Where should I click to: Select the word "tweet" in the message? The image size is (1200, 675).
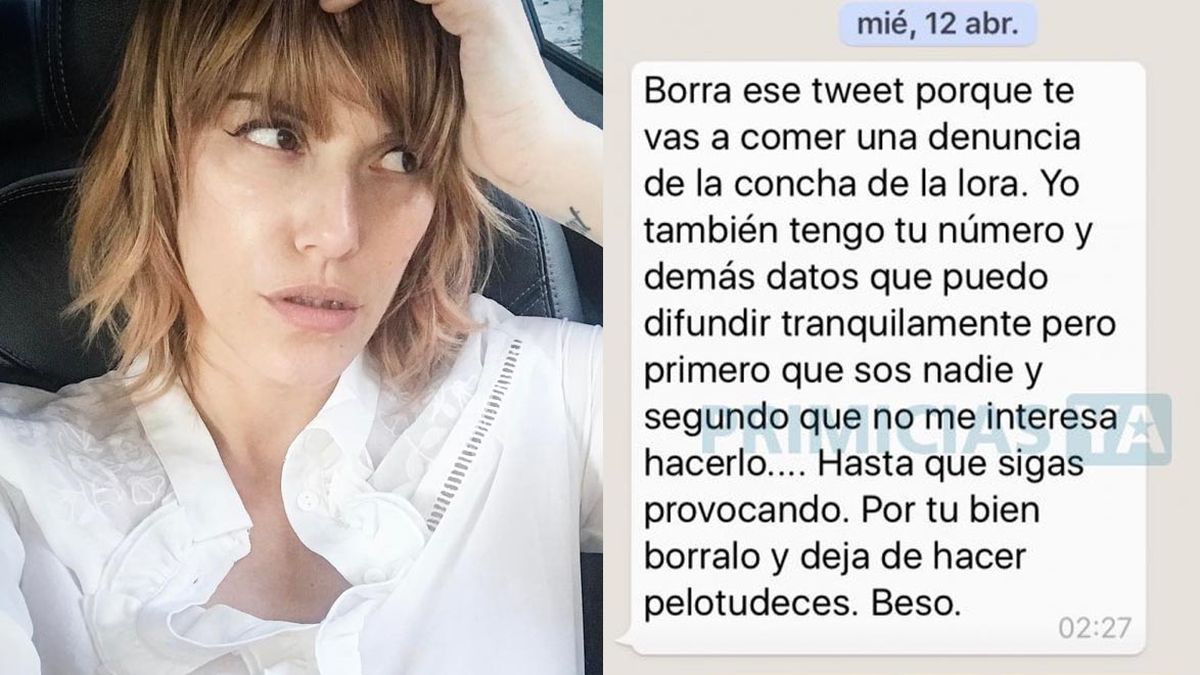pyautogui.click(x=848, y=93)
